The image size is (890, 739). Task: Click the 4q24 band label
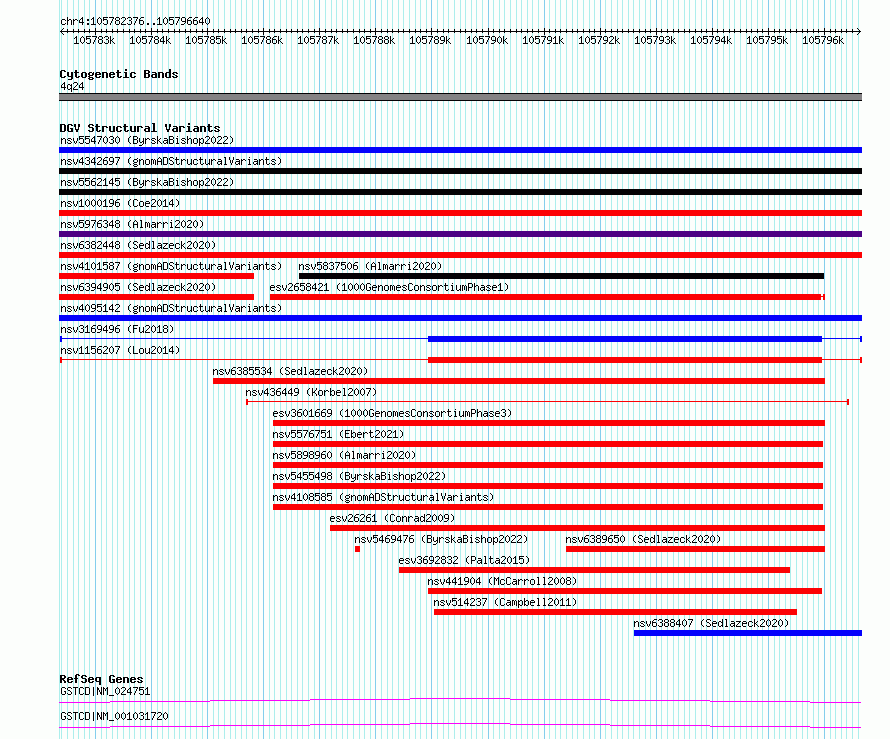tap(72, 86)
